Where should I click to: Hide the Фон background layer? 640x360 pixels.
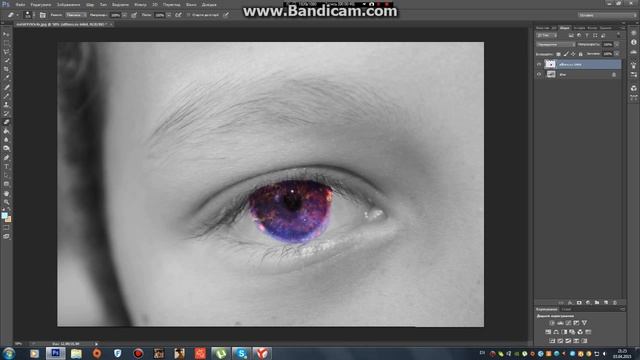539,74
